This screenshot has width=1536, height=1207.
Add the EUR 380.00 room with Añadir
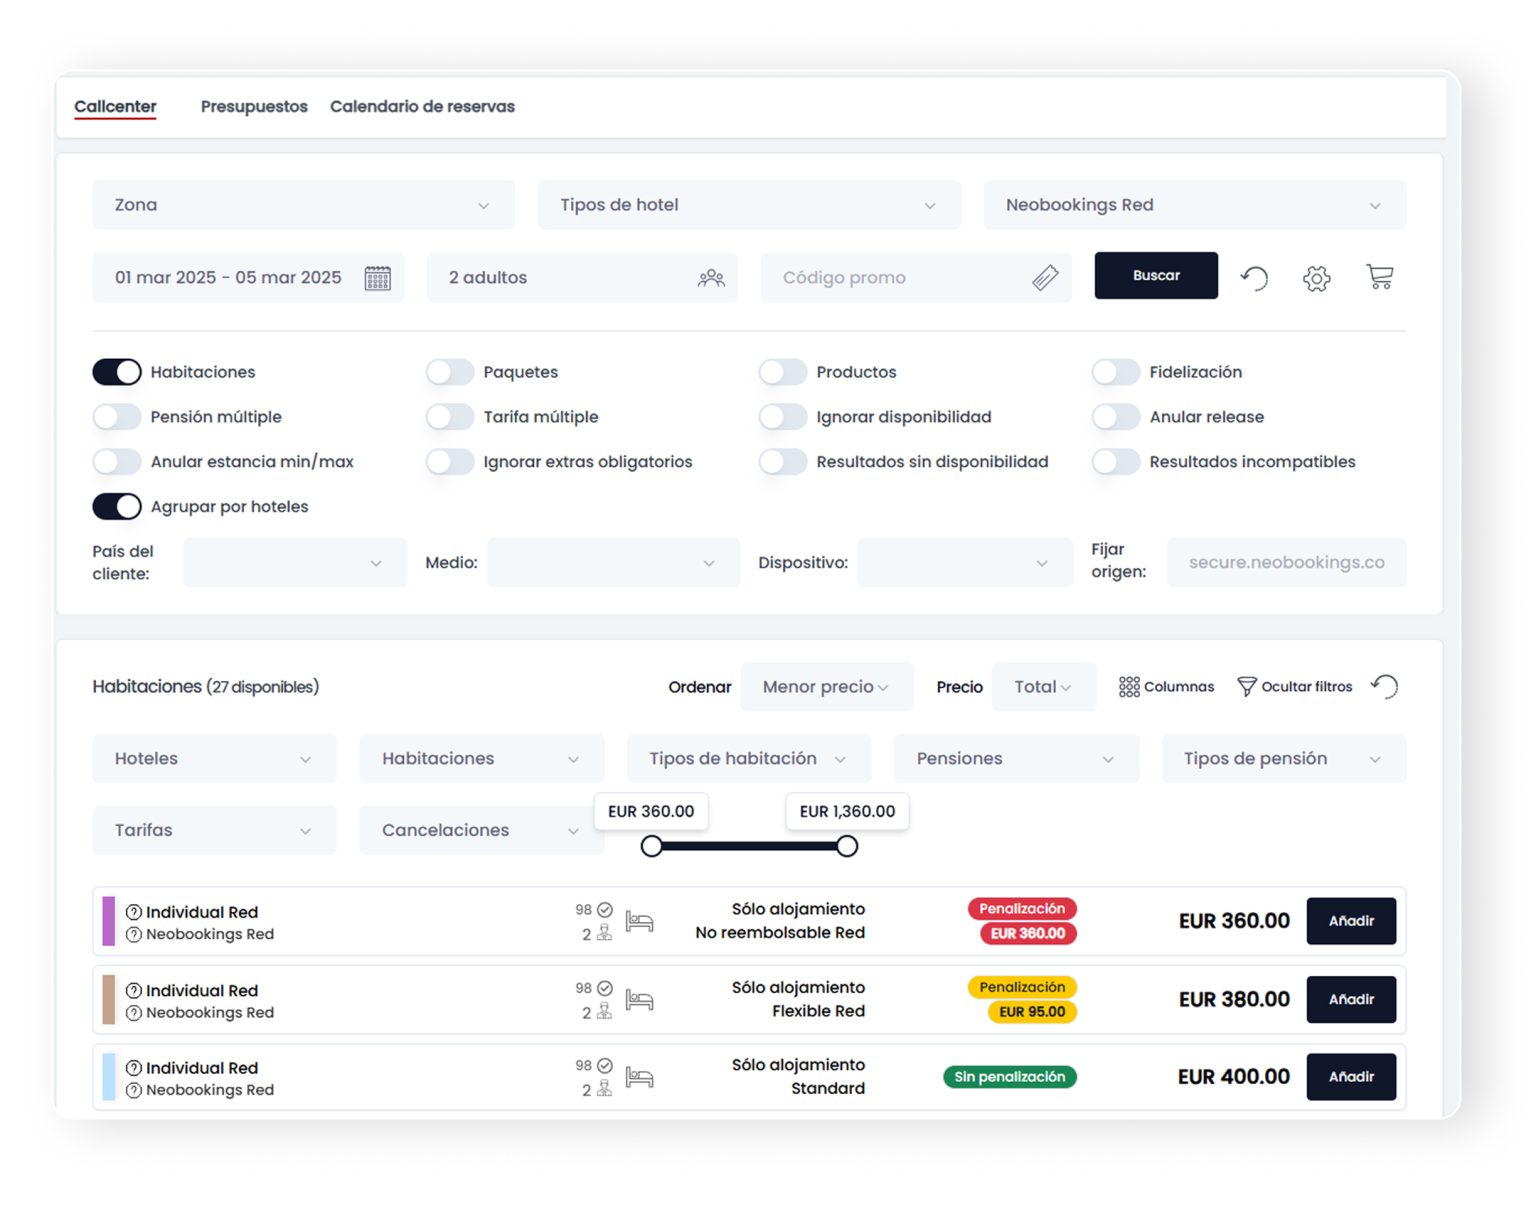pyautogui.click(x=1351, y=999)
